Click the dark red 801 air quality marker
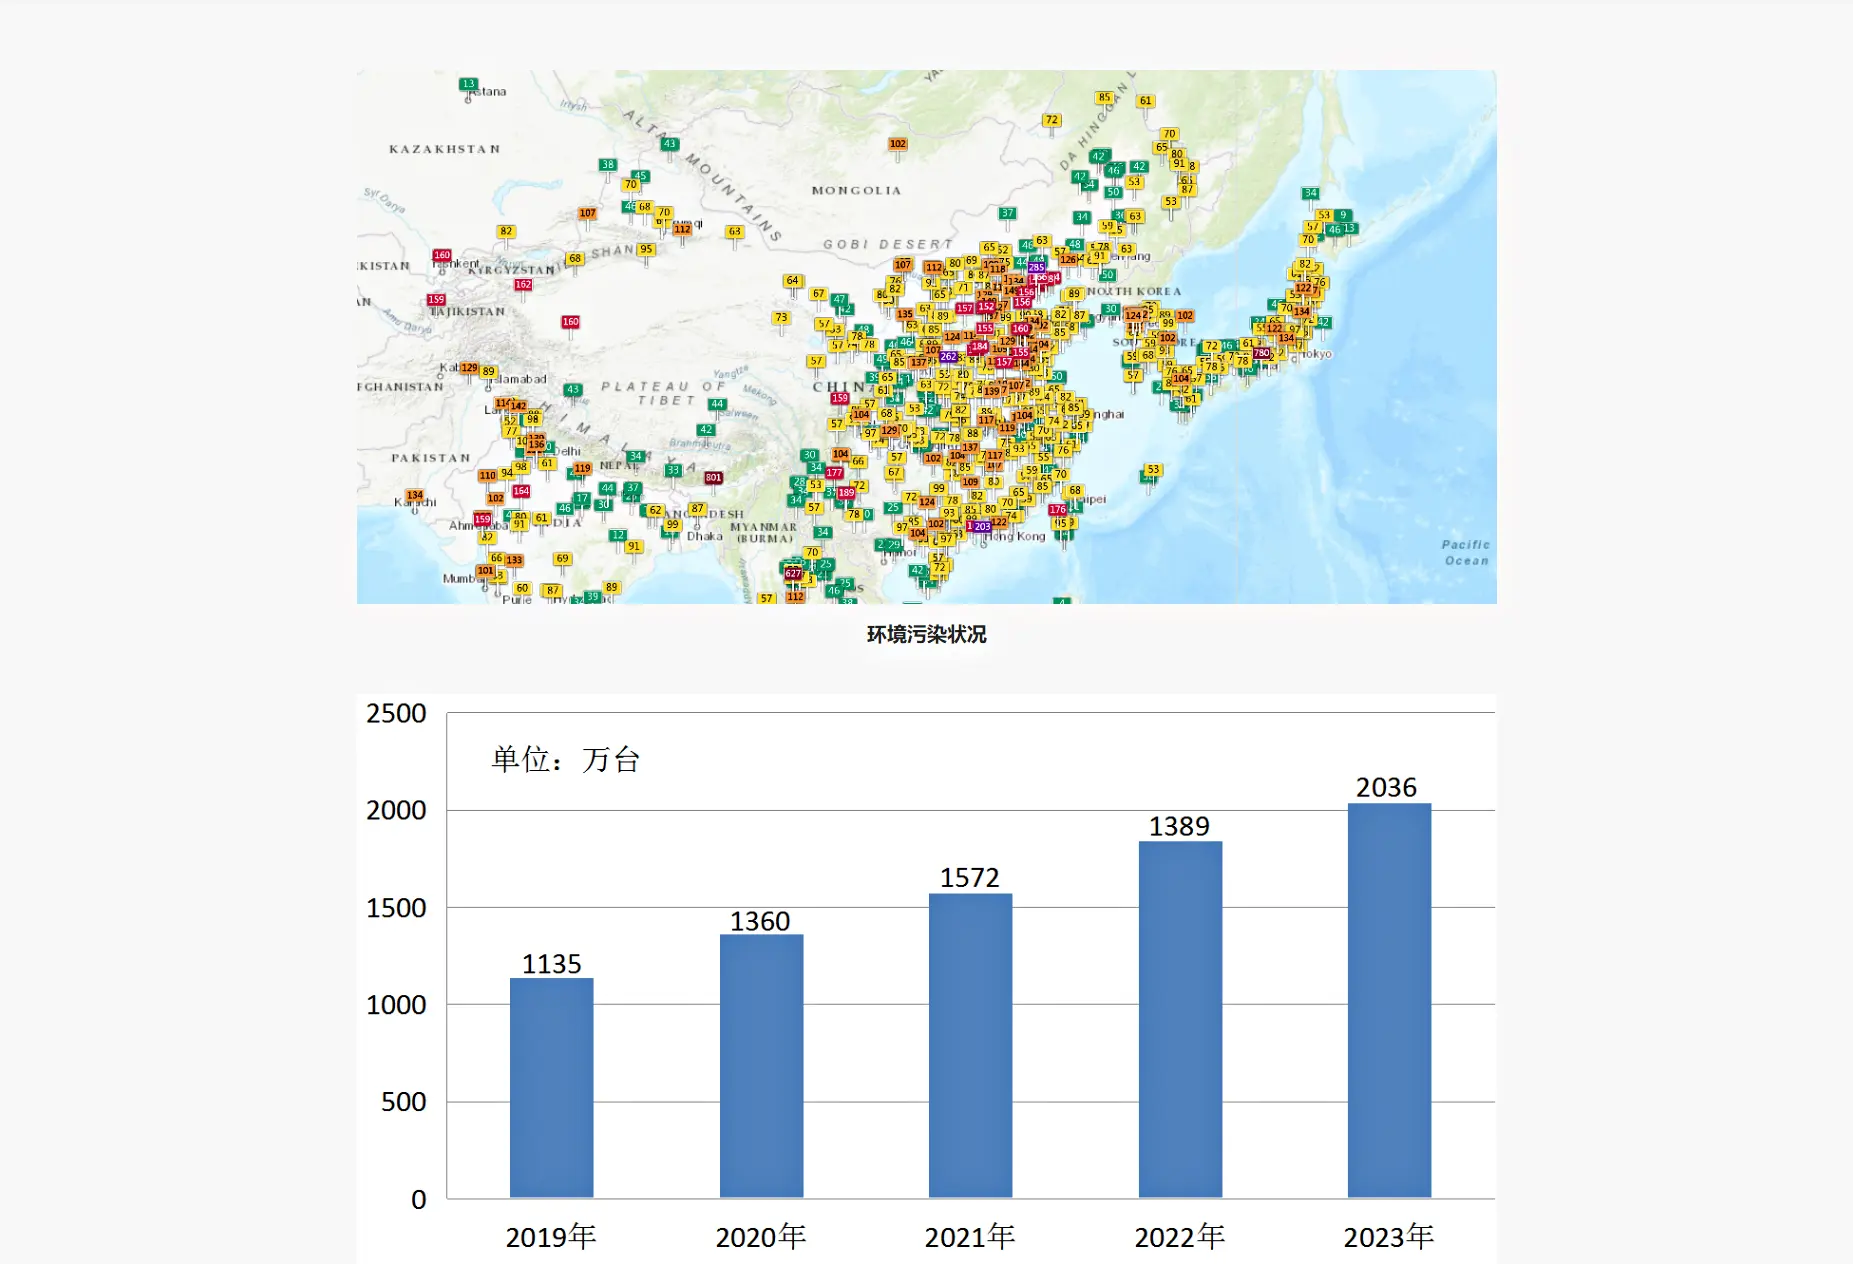 click(x=713, y=478)
